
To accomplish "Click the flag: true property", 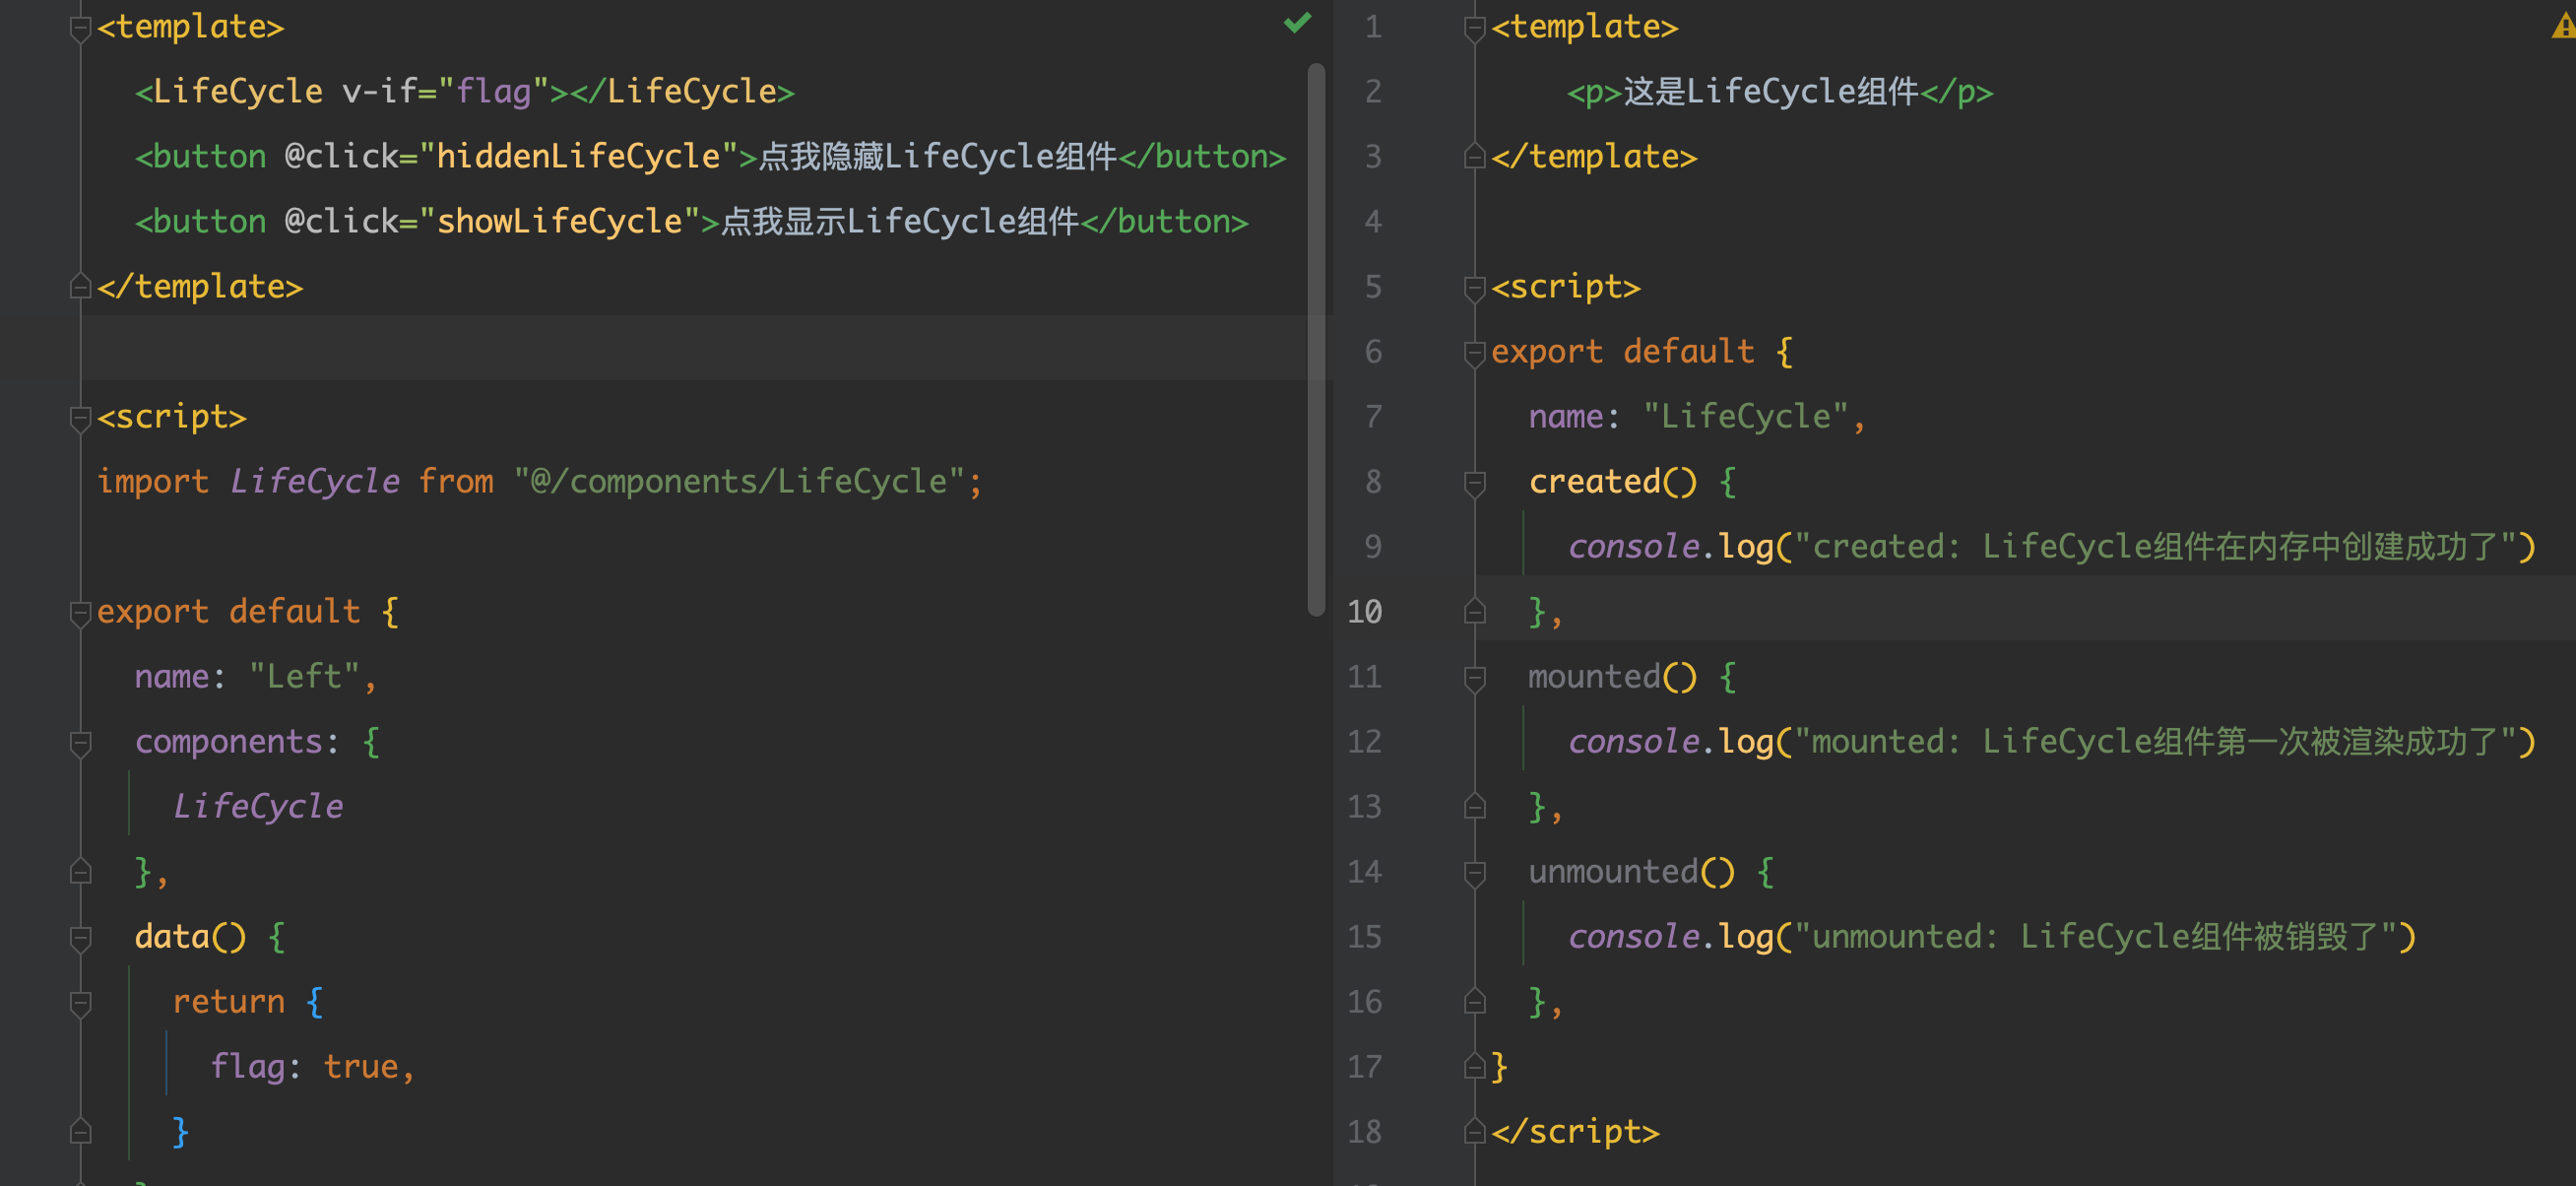I will 304,1067.
